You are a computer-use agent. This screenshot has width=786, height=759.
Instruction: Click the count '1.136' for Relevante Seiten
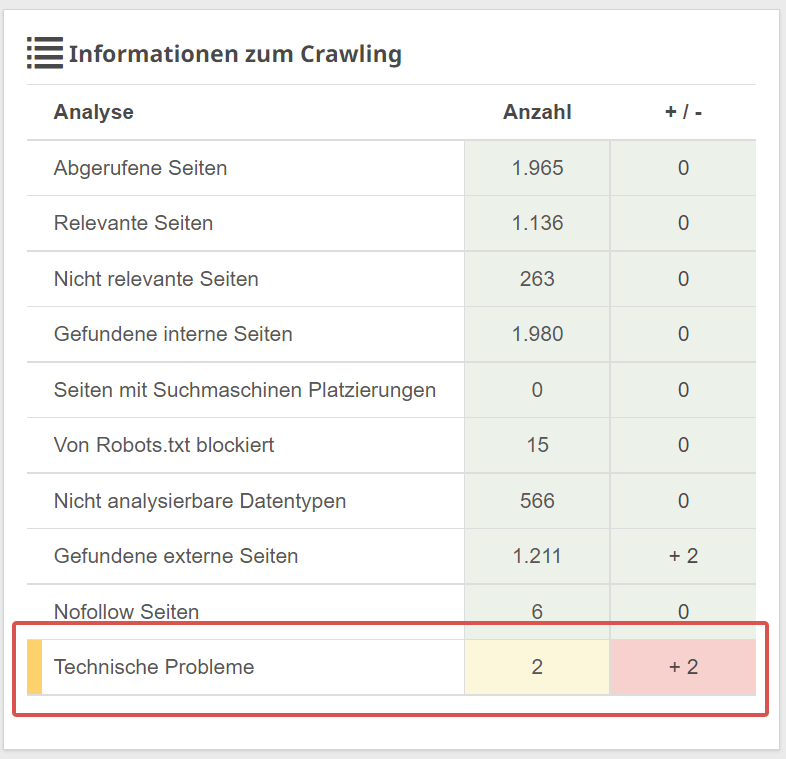point(537,223)
